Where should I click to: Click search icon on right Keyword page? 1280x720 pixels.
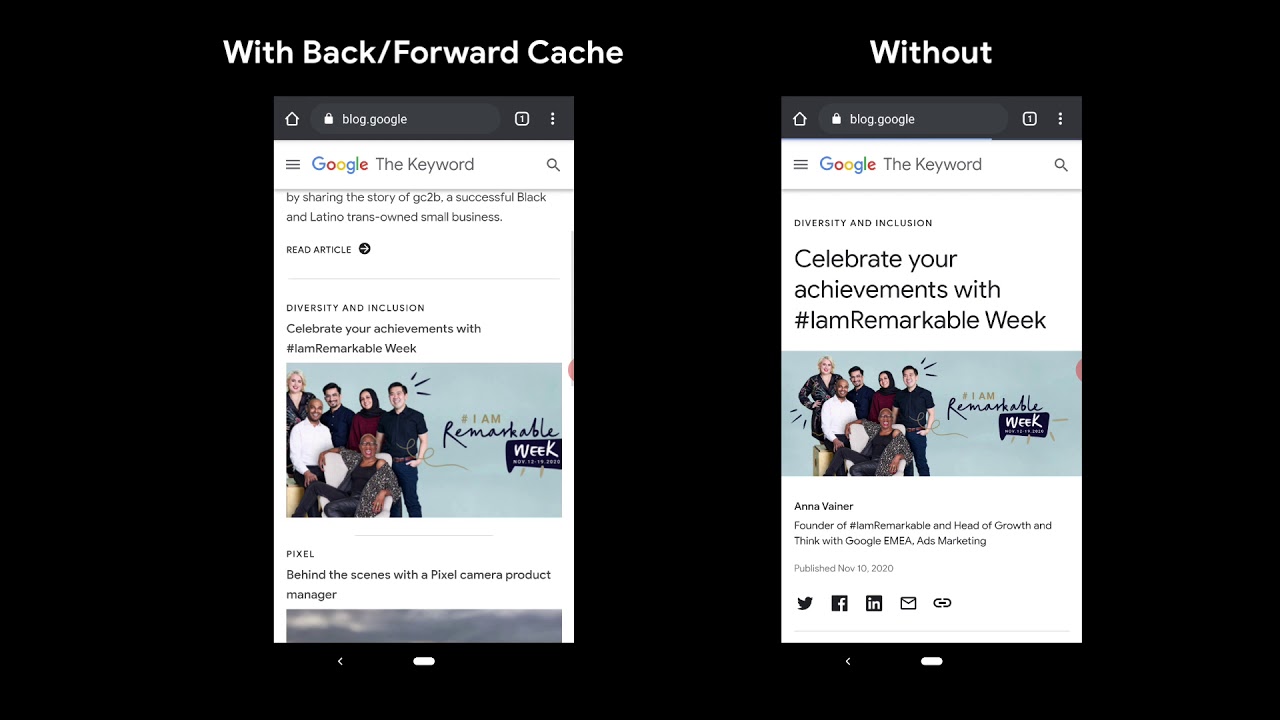(1061, 165)
